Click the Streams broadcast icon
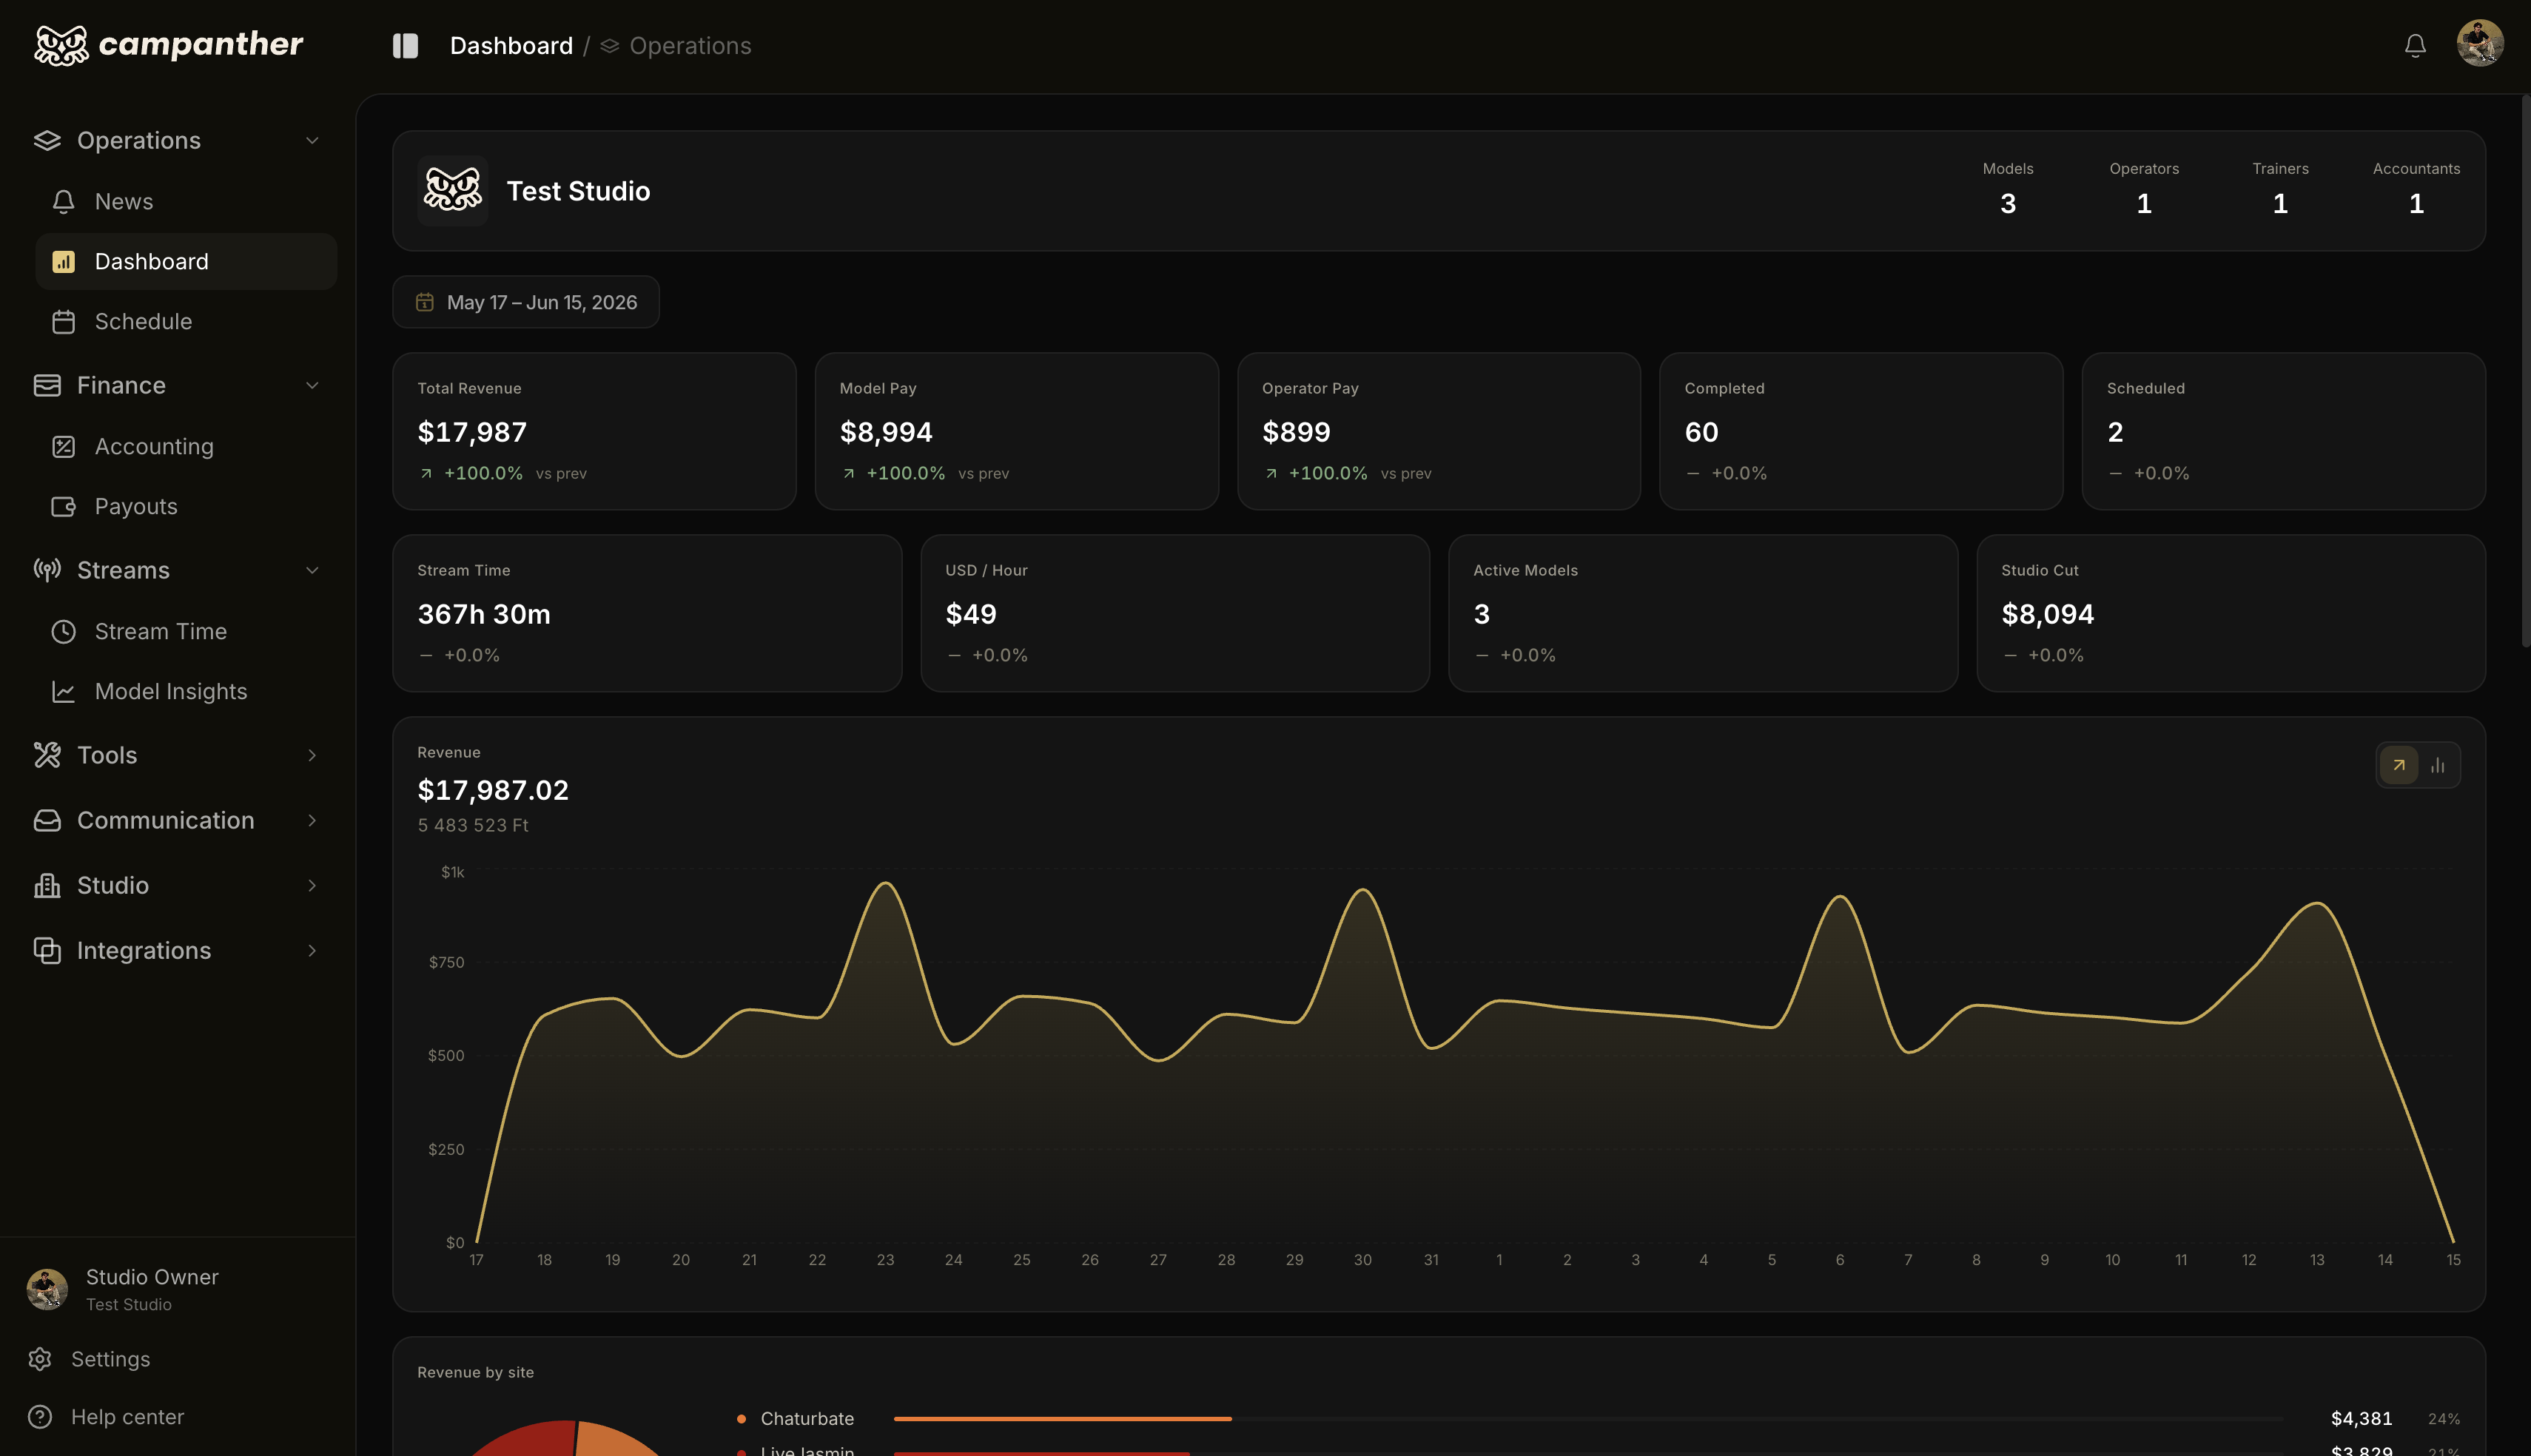This screenshot has width=2531, height=1456. point(47,571)
